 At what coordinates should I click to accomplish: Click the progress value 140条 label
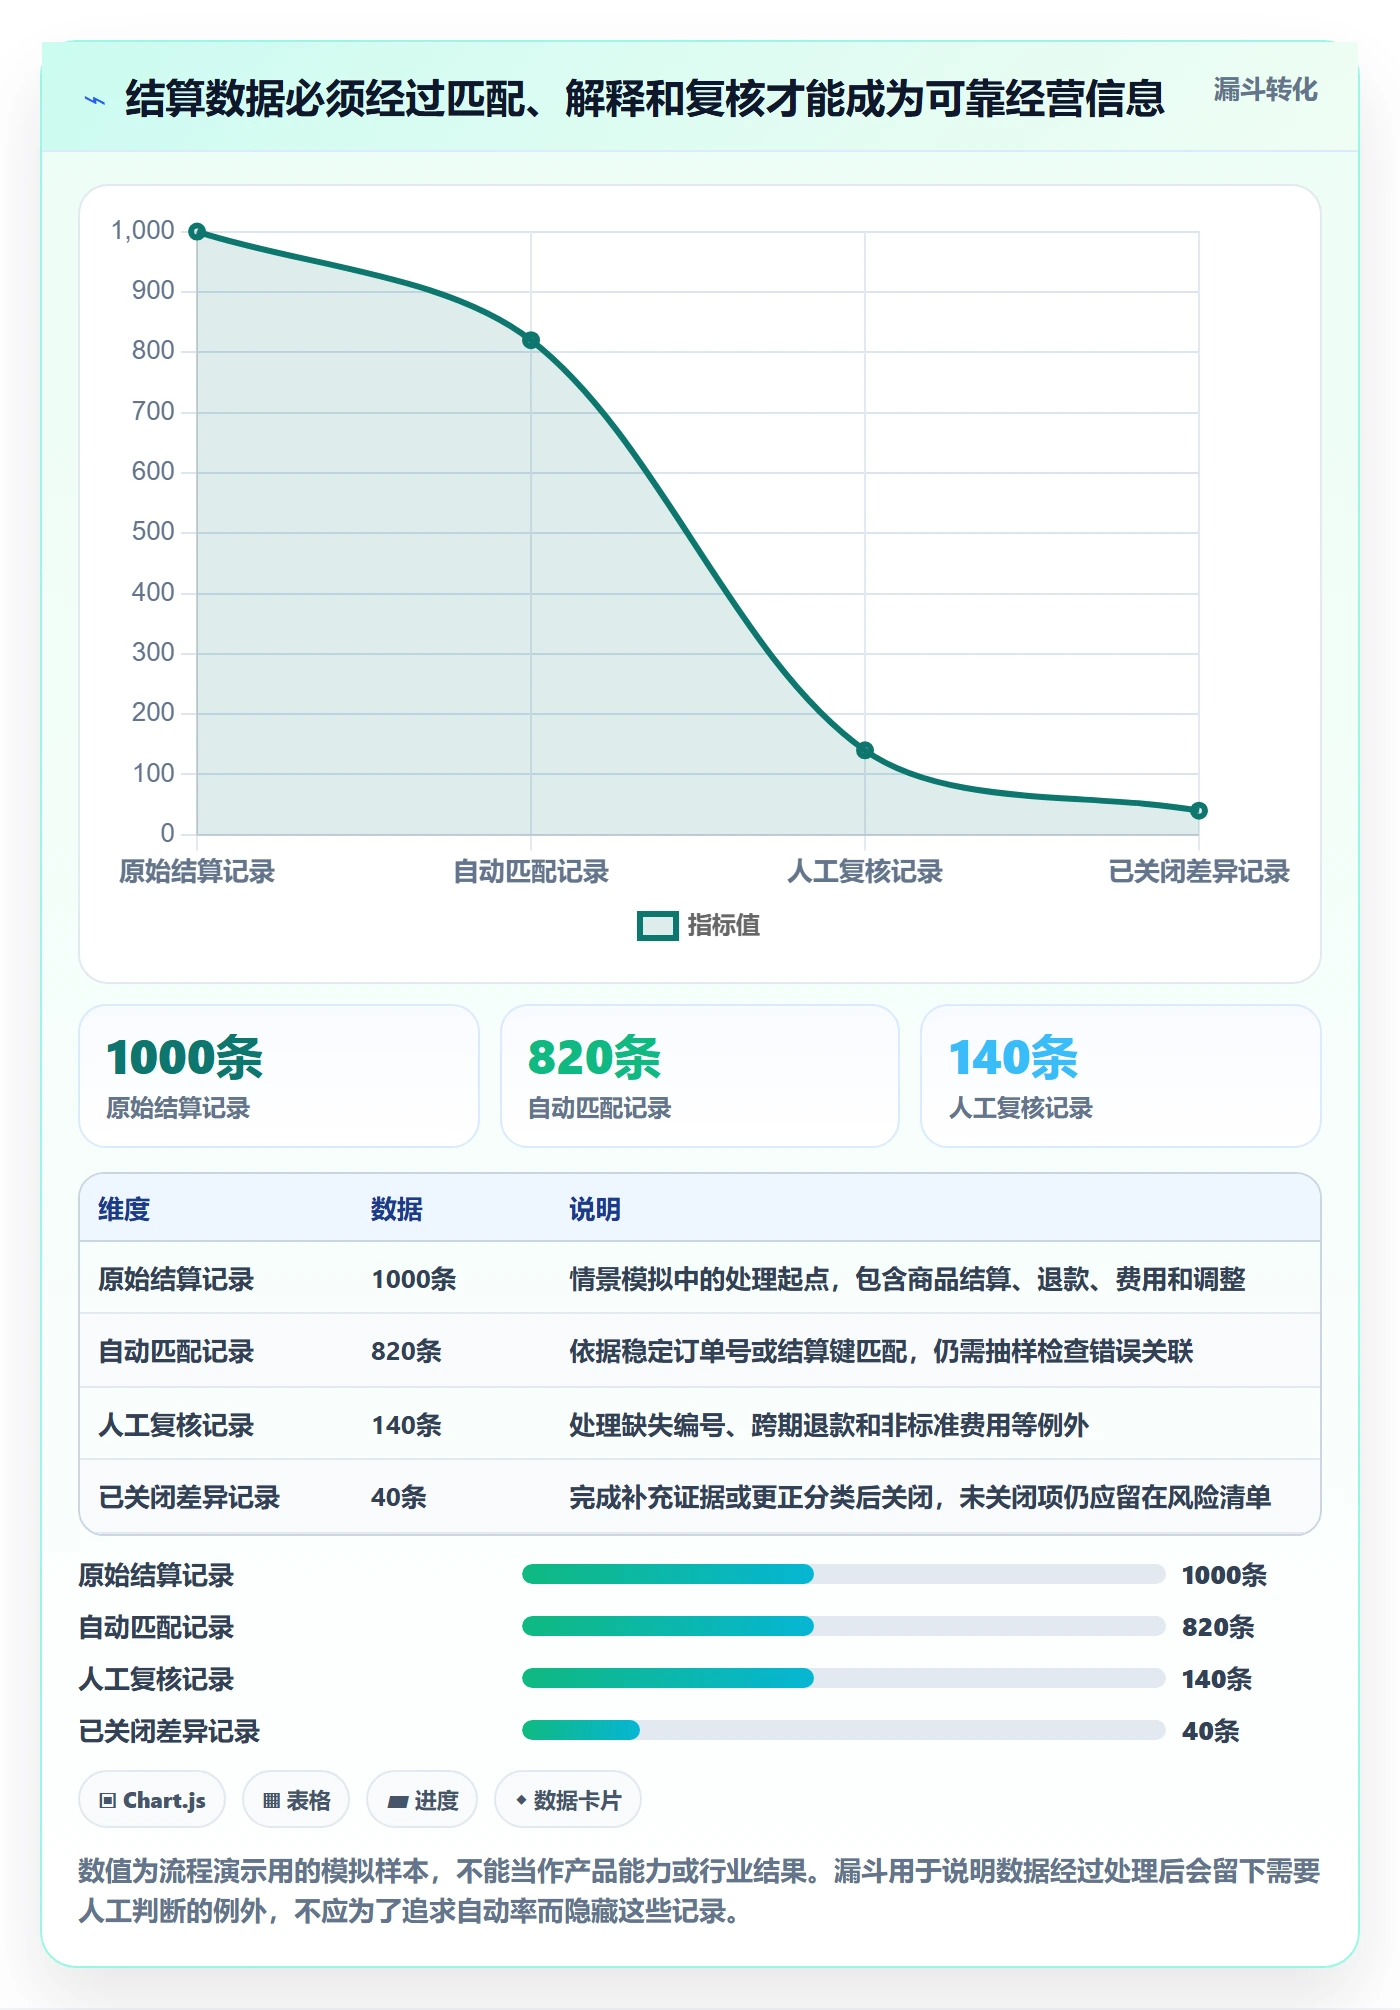[1217, 1679]
